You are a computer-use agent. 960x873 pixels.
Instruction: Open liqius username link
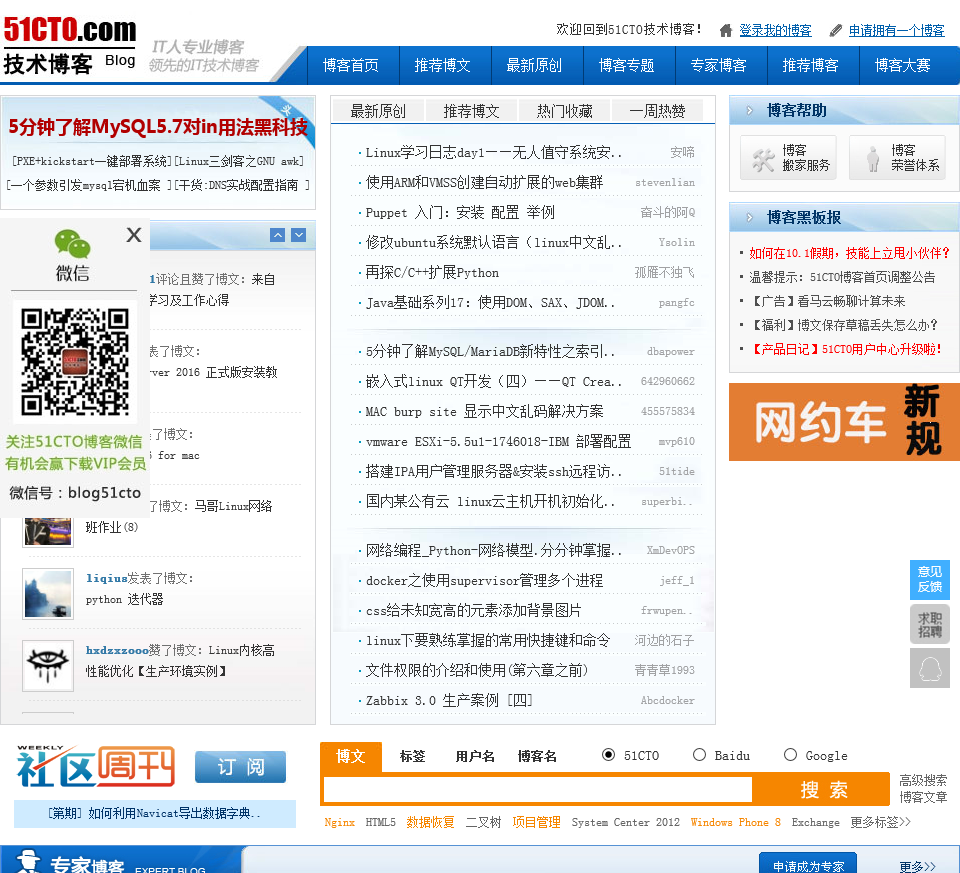tap(107, 578)
